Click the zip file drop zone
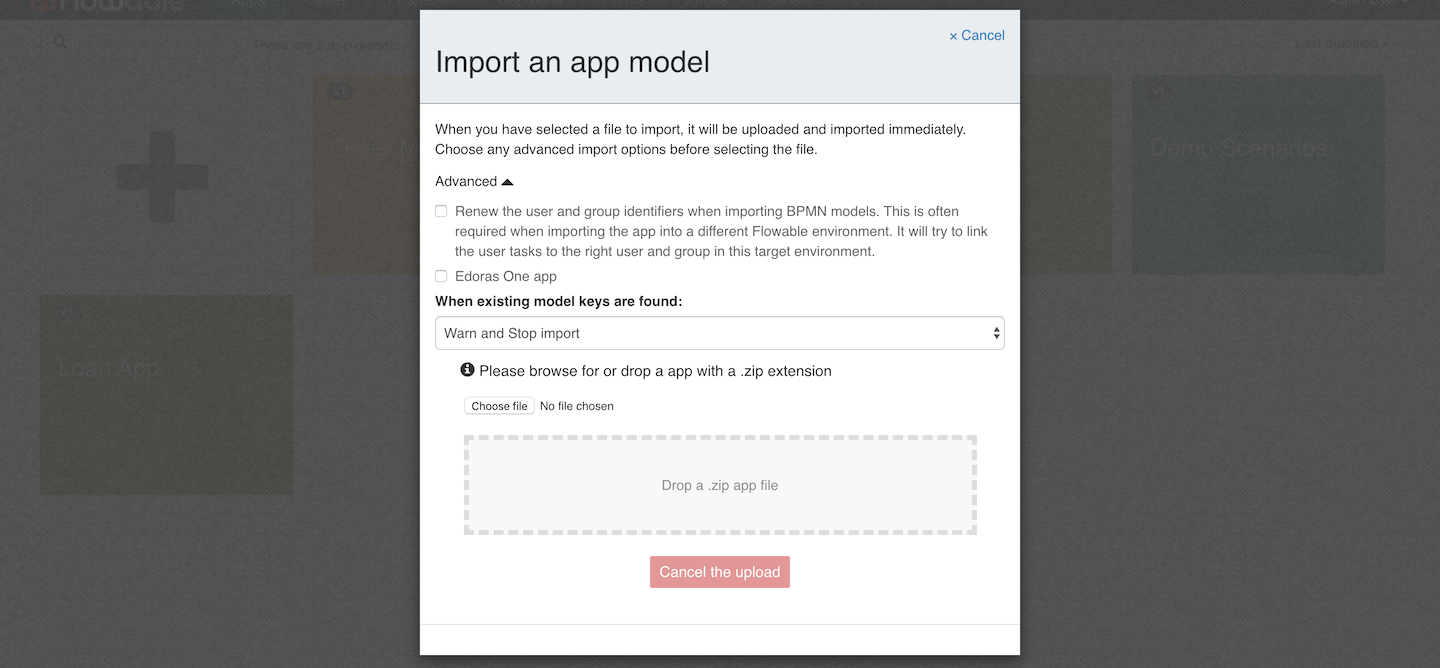1440x668 pixels. coord(719,484)
